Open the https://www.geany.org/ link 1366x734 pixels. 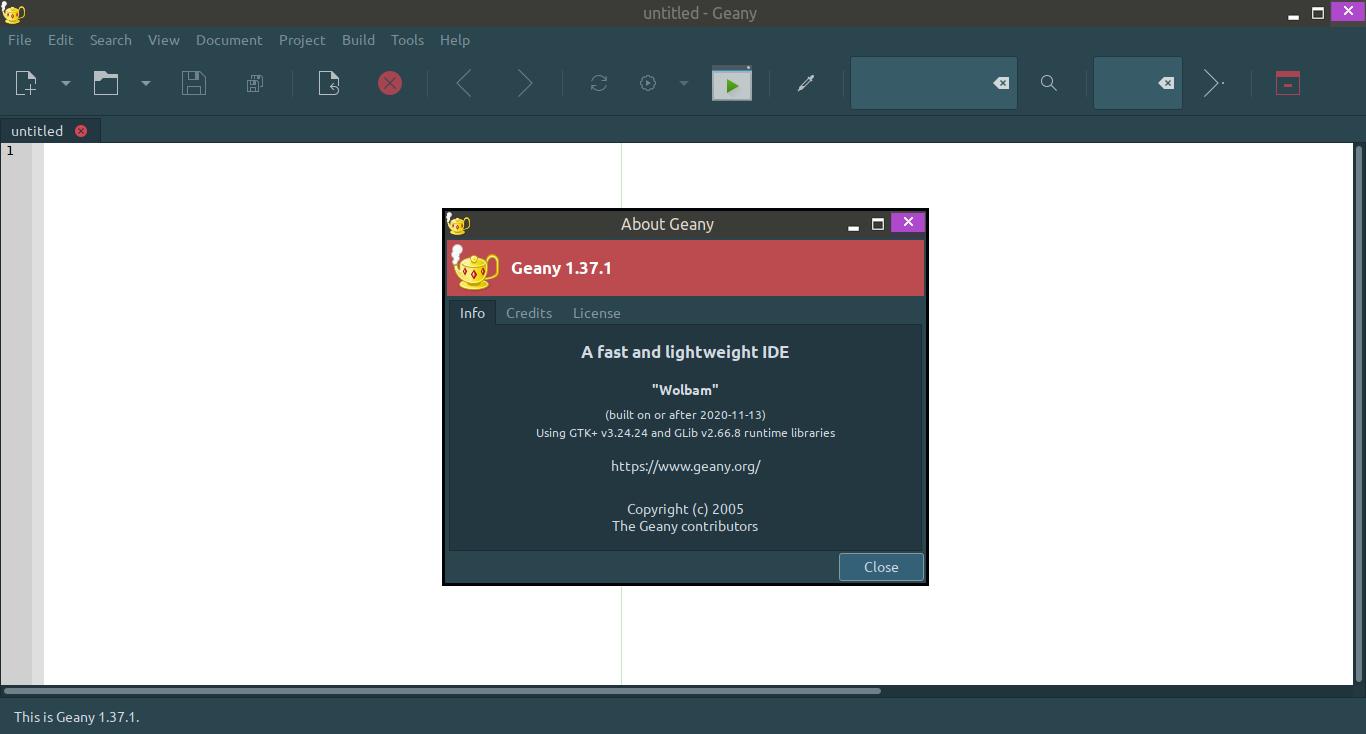685,466
